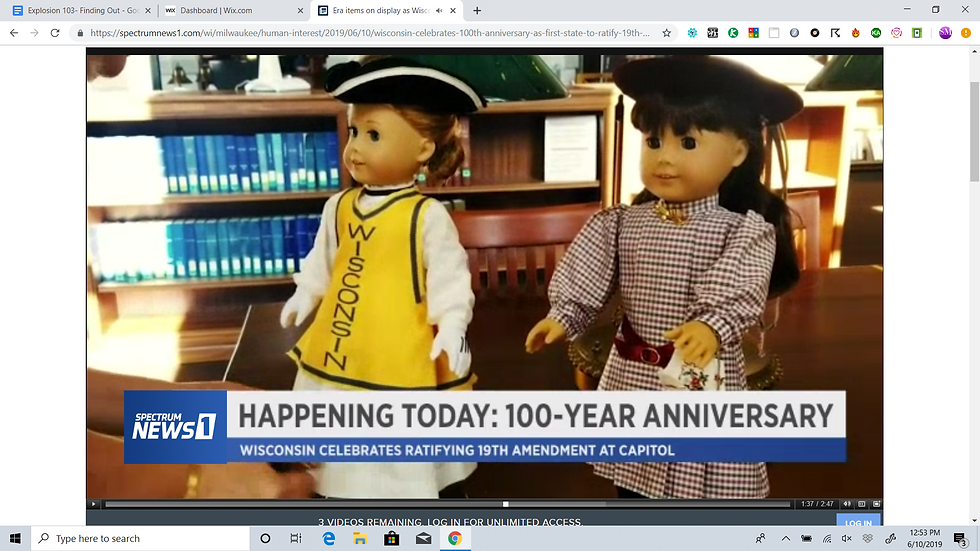Open the flame face extension
980x551 pixels.
[856, 33]
